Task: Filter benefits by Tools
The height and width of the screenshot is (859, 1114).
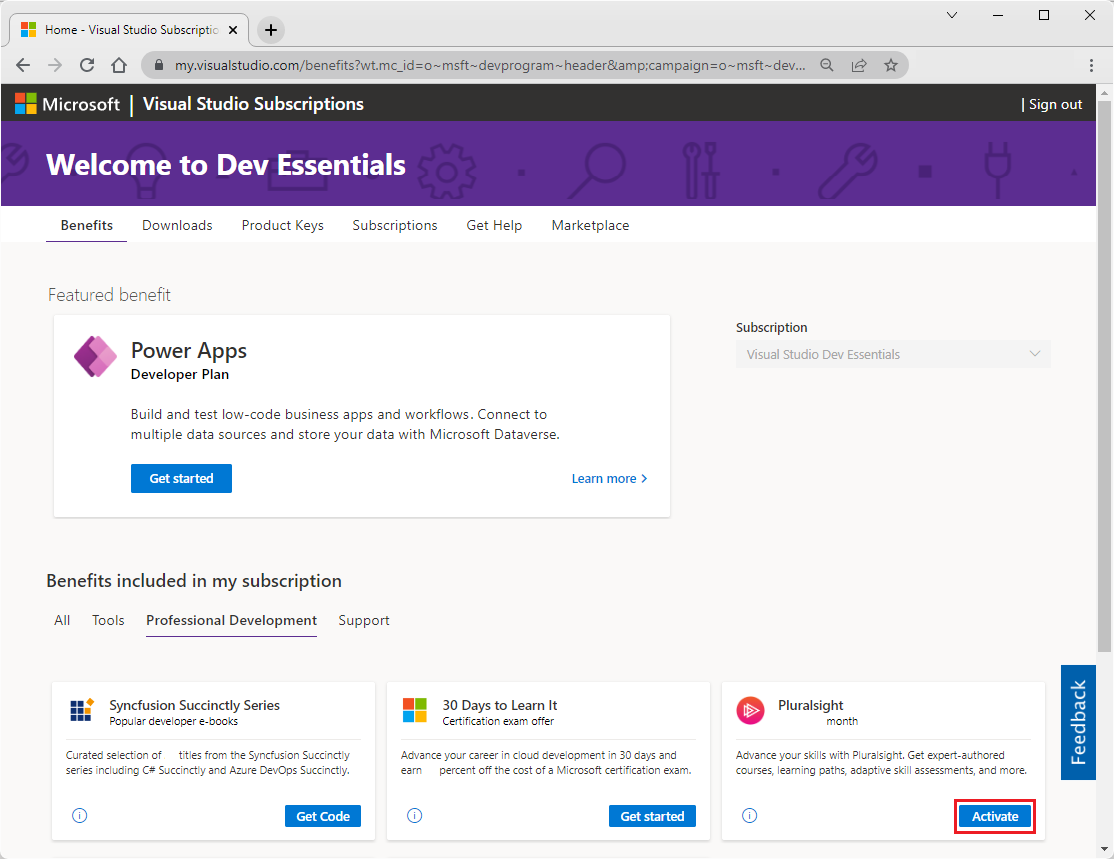Action: [108, 620]
